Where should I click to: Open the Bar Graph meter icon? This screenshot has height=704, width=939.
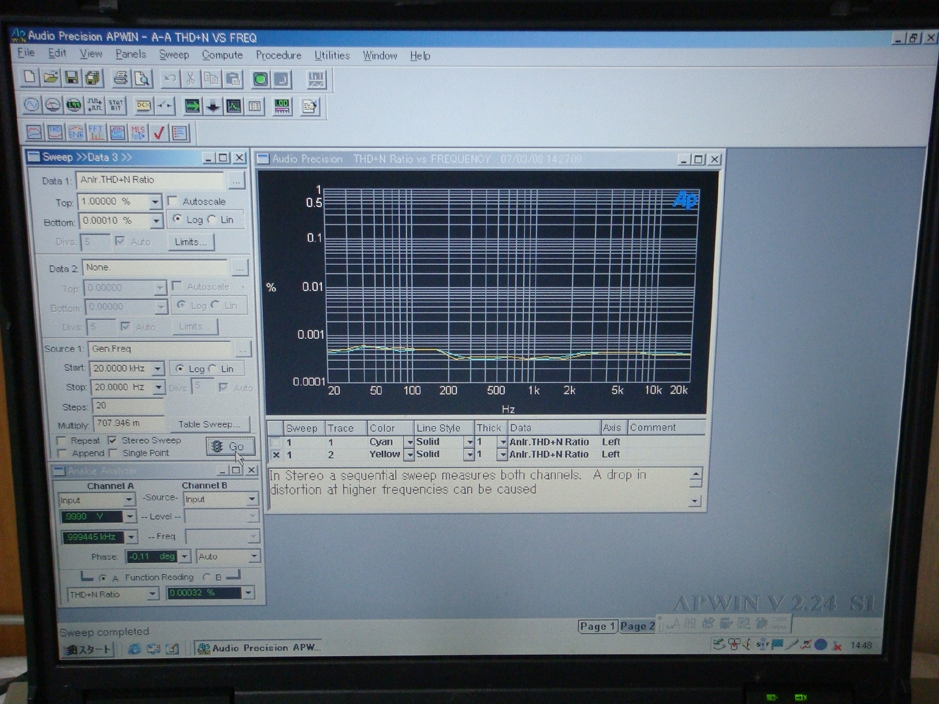pyautogui.click(x=282, y=107)
